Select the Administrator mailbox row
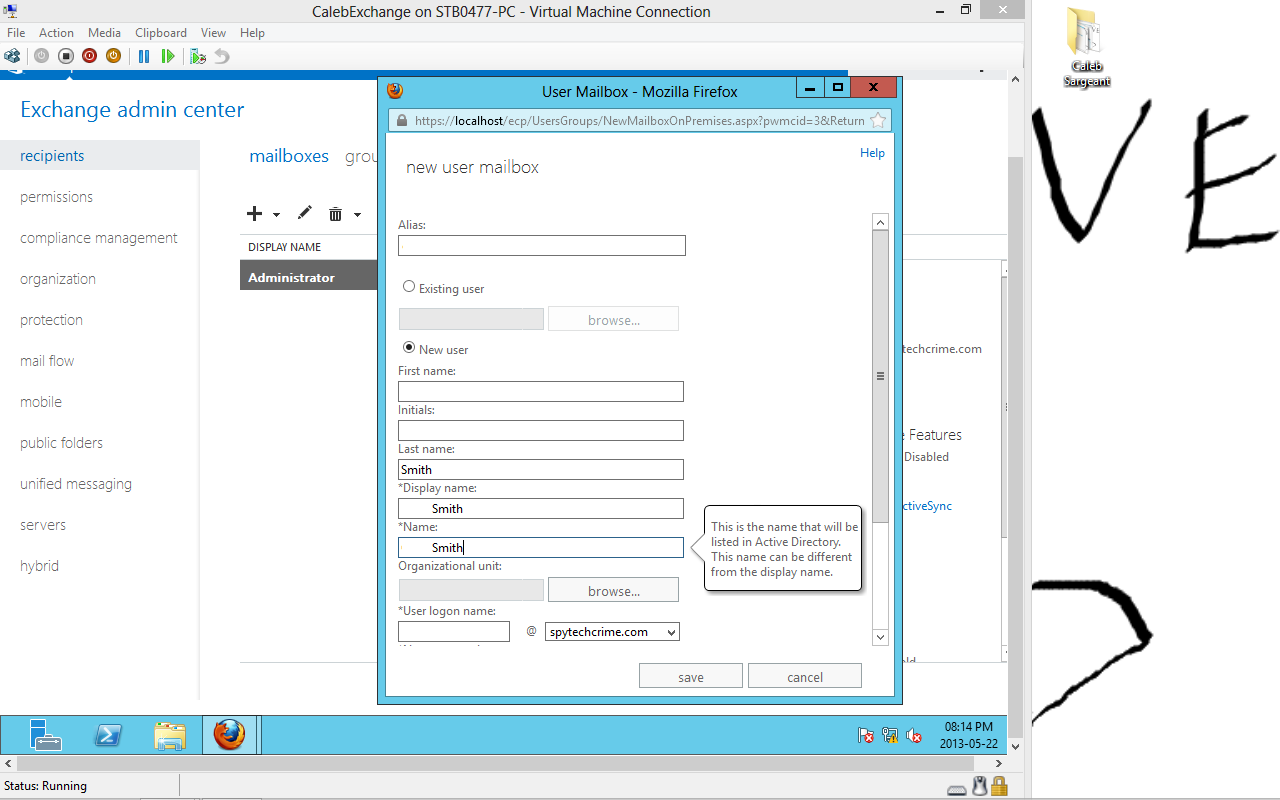1280x800 pixels. [x=309, y=277]
